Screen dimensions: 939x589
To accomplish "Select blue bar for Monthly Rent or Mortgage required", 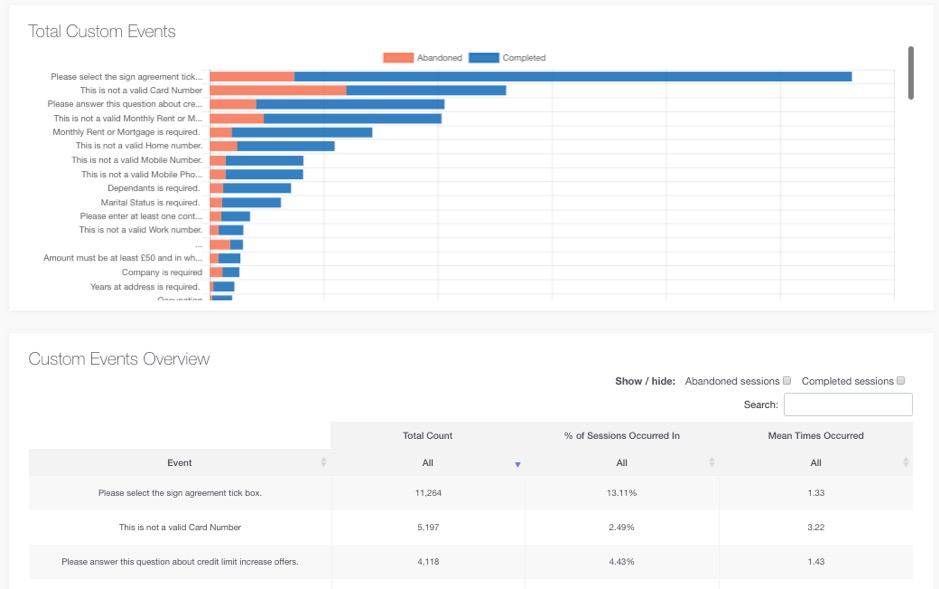I will 301,132.
